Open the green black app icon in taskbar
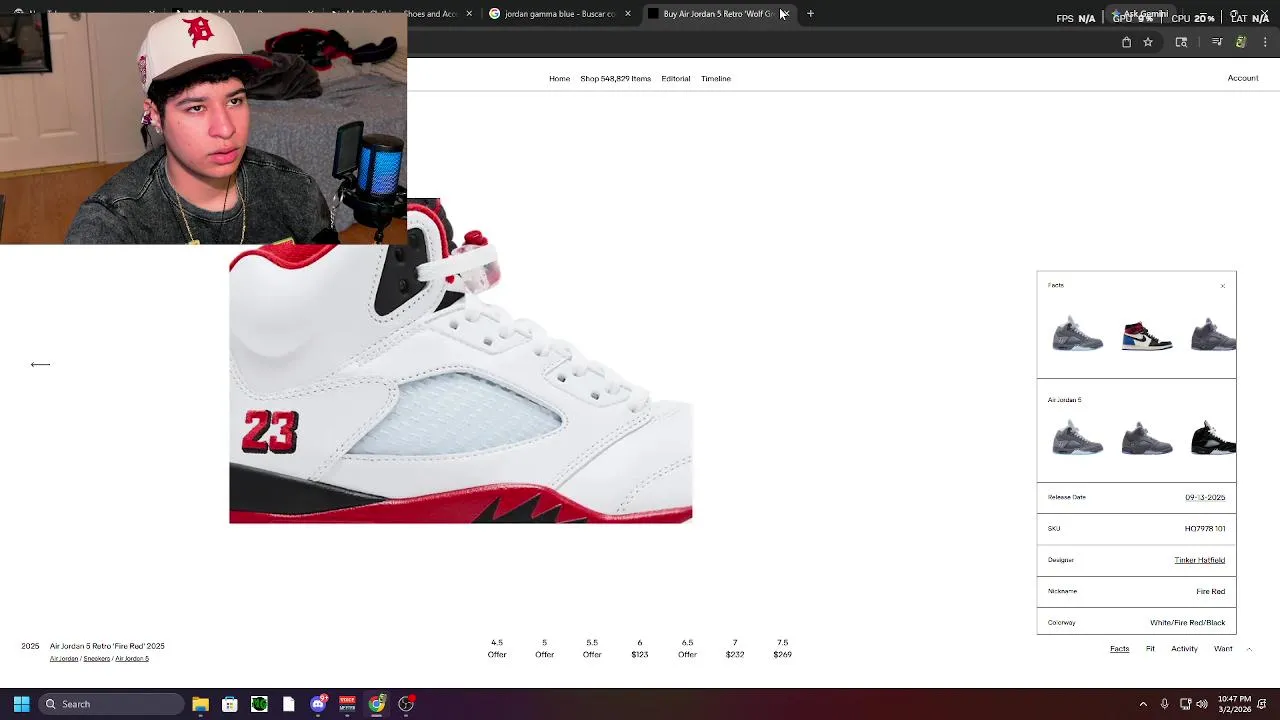The width and height of the screenshot is (1280, 720). (x=259, y=704)
